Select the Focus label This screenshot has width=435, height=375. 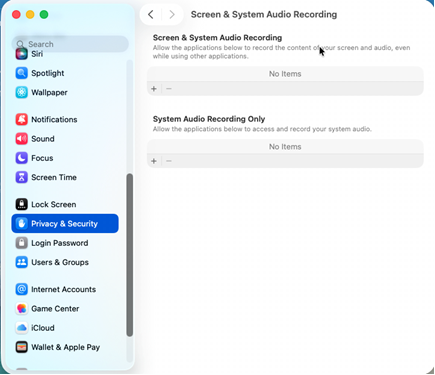[x=42, y=158]
